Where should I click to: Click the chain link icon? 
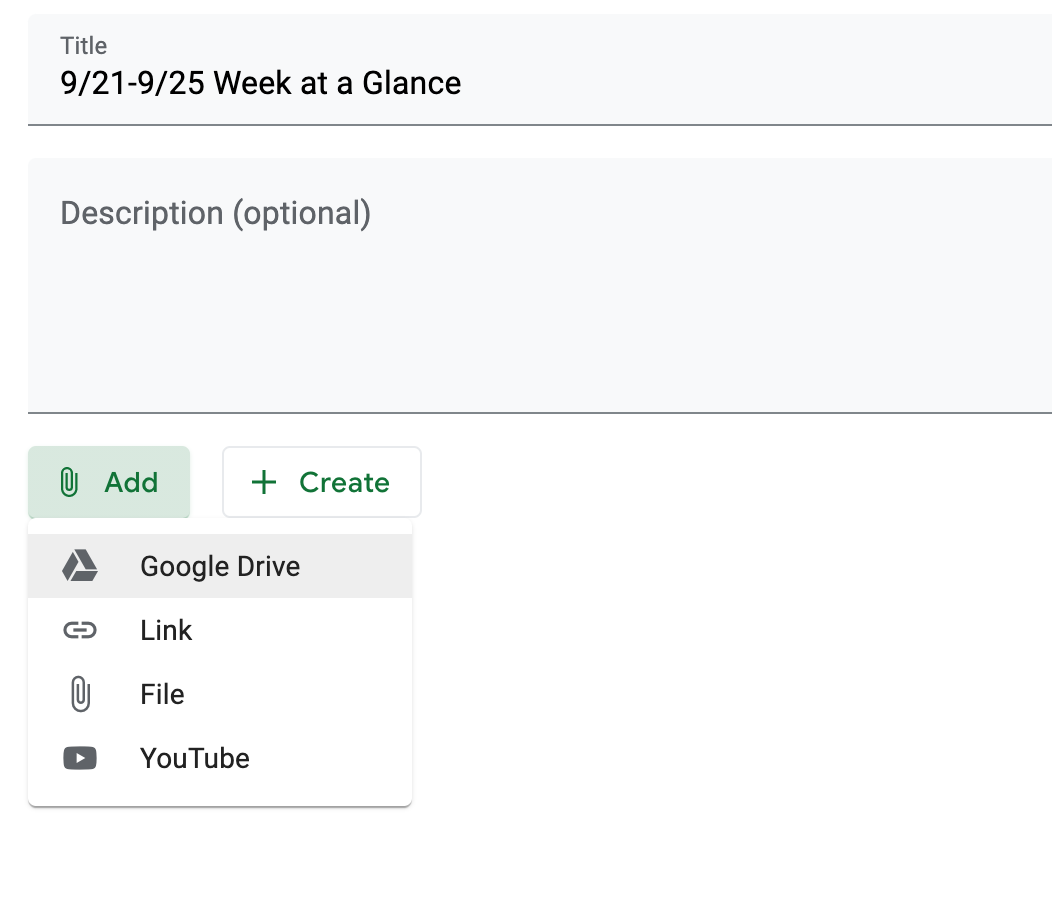pyautogui.click(x=80, y=630)
